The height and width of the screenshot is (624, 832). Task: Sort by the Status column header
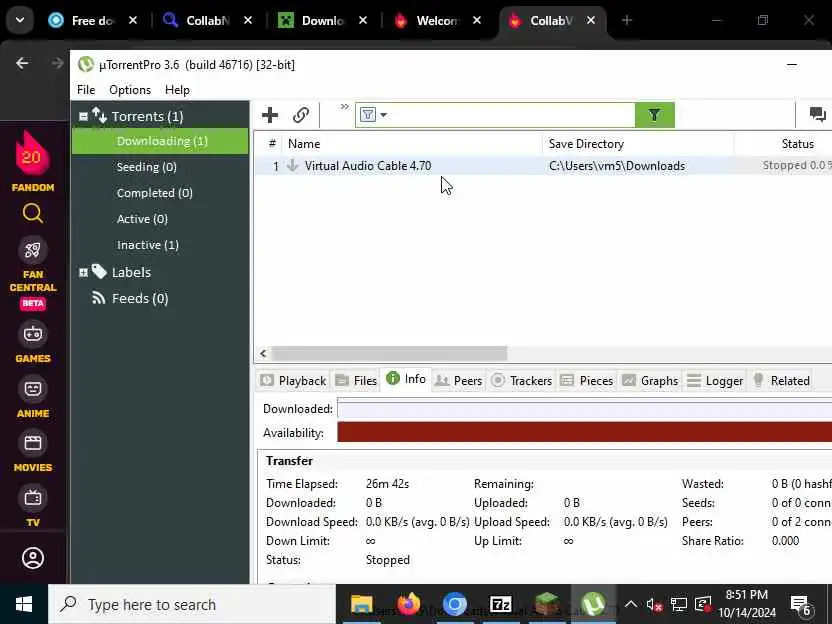(x=798, y=144)
